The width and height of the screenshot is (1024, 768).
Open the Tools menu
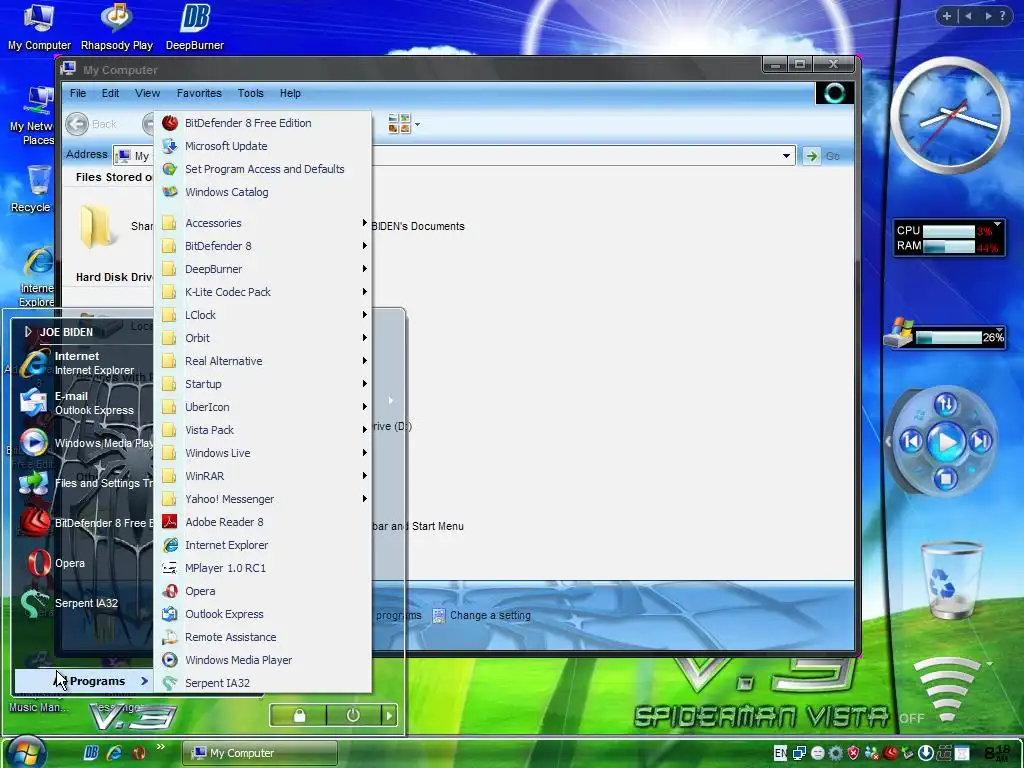(x=250, y=93)
